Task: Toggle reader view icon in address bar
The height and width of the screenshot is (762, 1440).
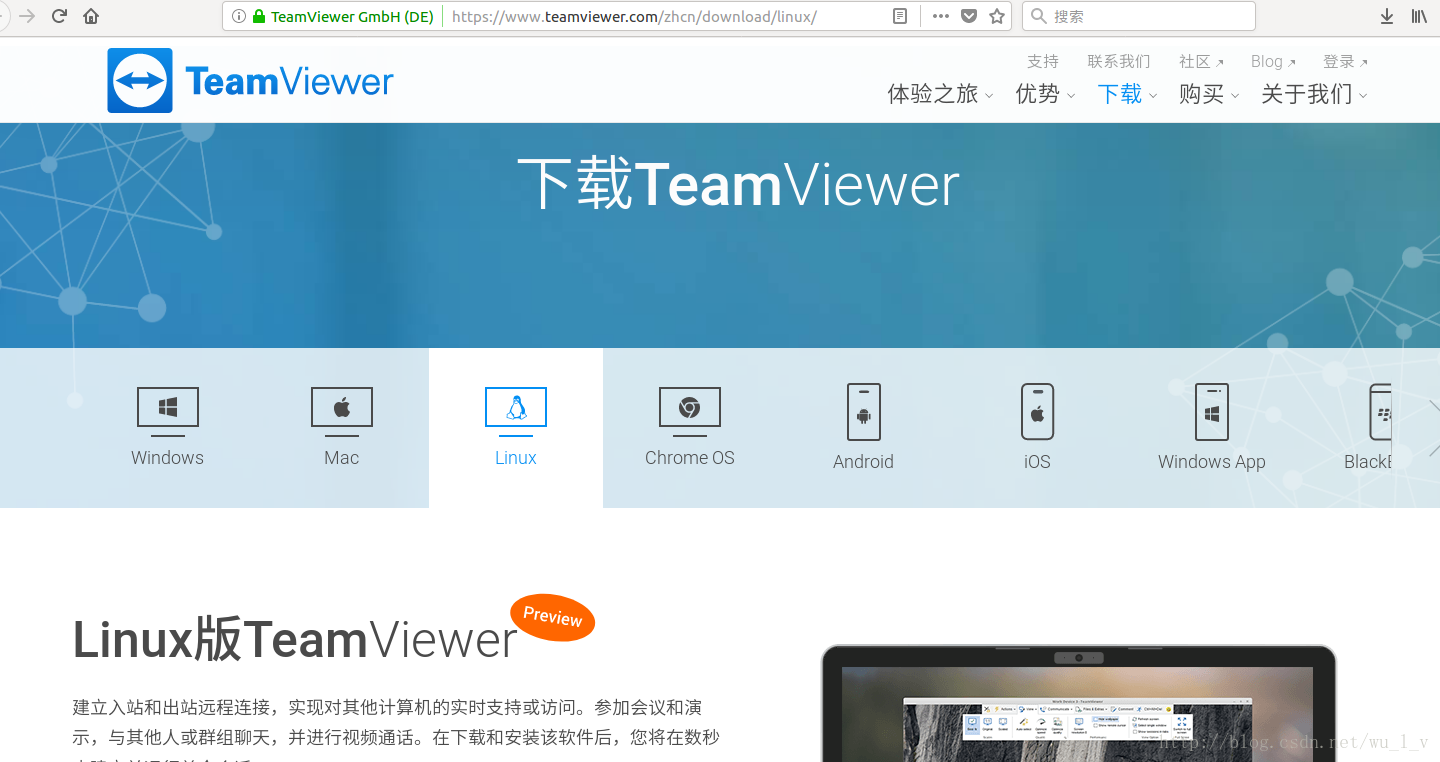Action: [900, 16]
